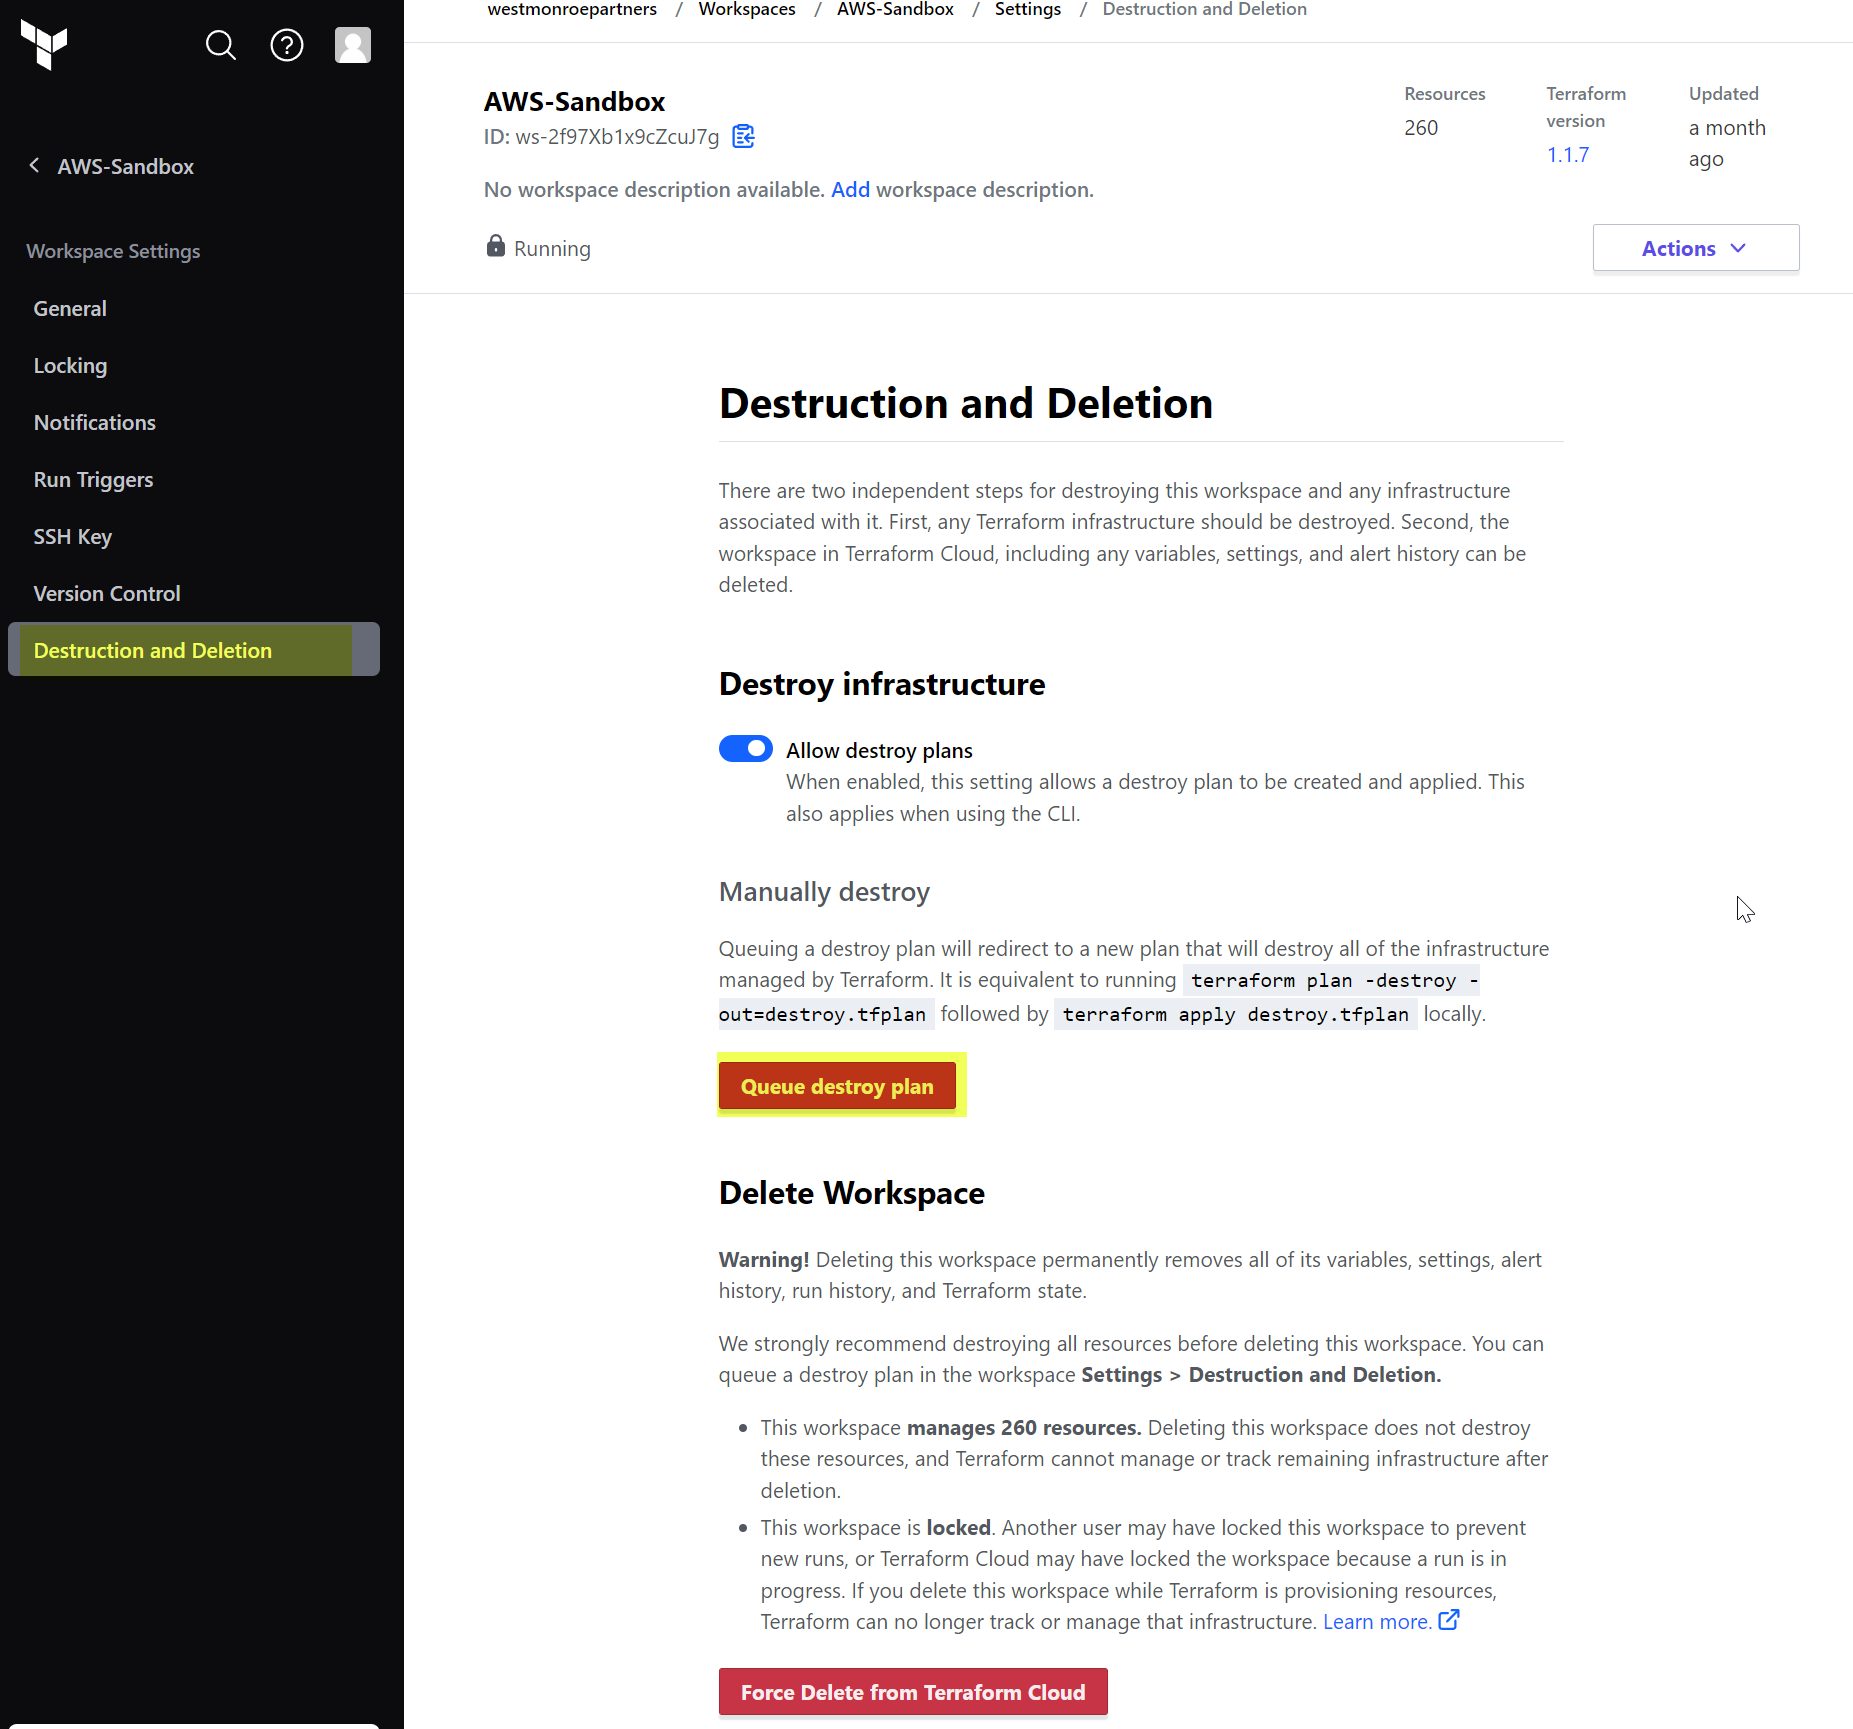Open the user profile avatar
1853x1729 pixels.
tap(353, 45)
